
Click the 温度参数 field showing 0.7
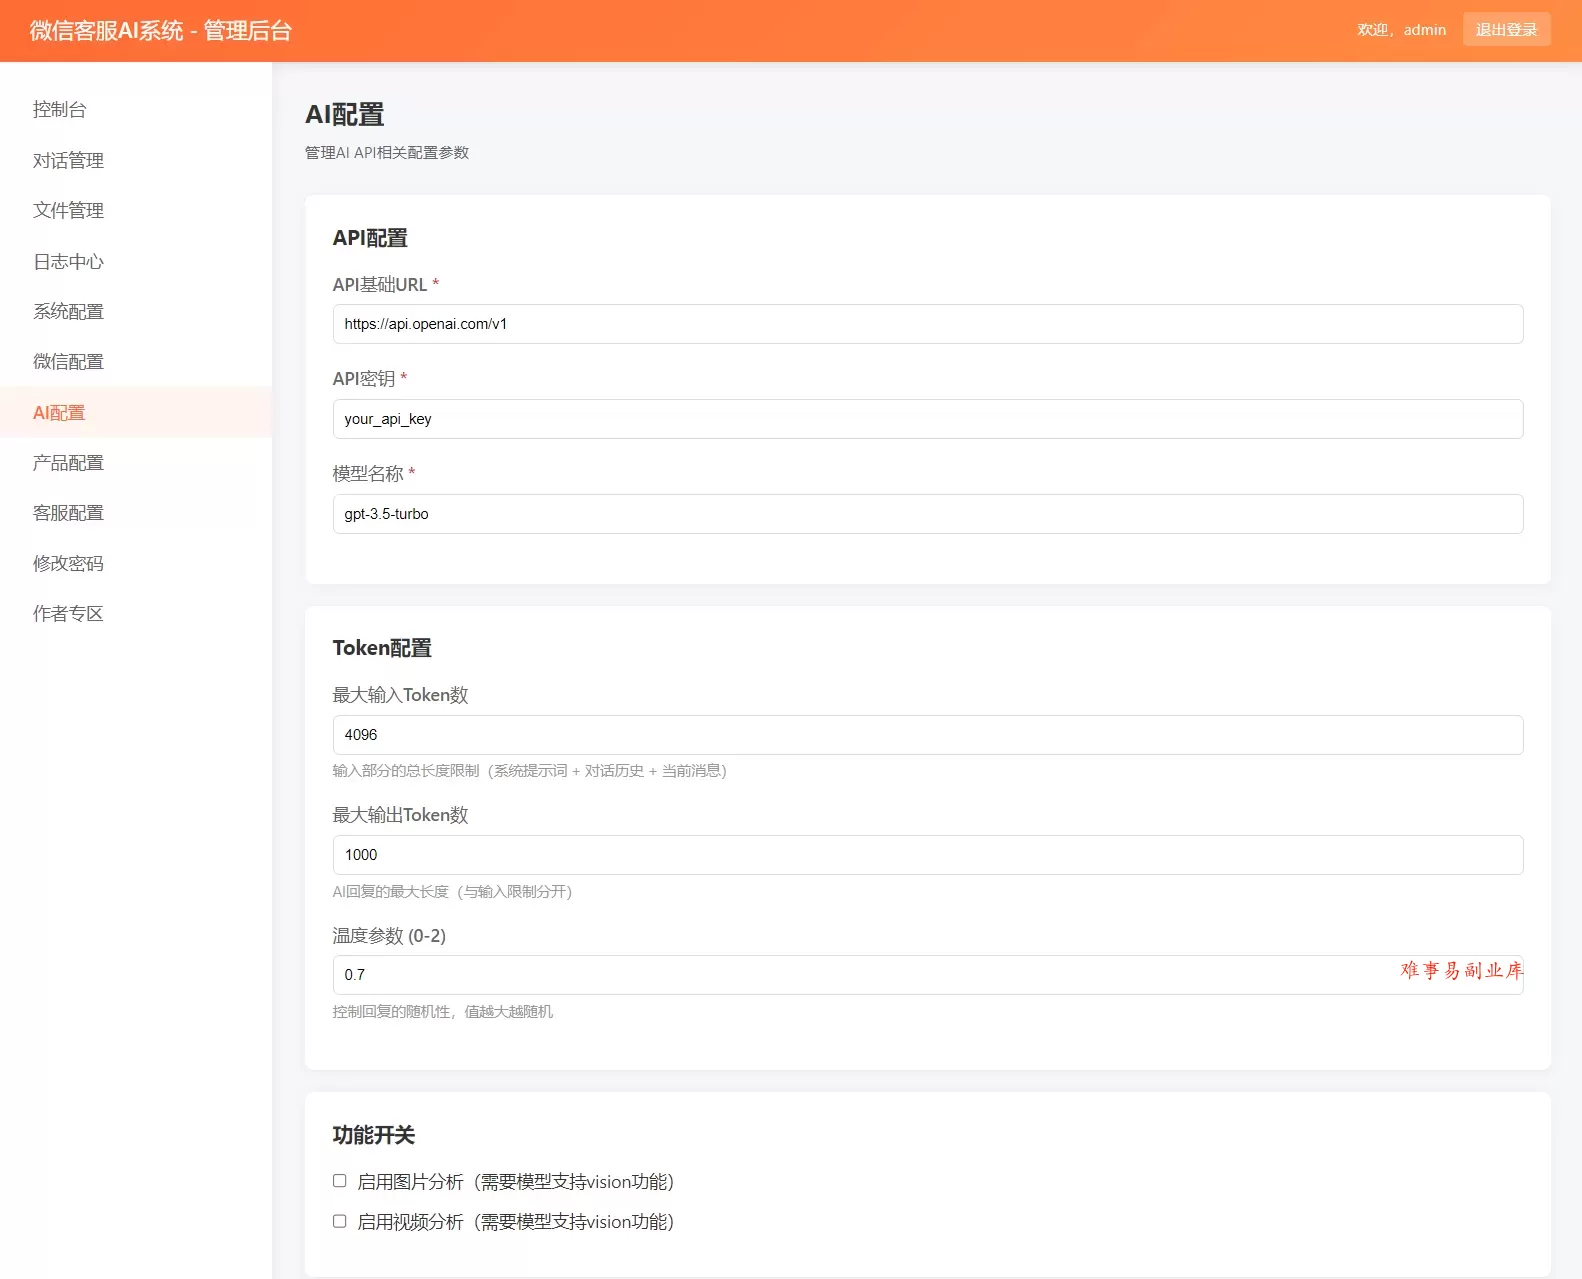click(927, 975)
